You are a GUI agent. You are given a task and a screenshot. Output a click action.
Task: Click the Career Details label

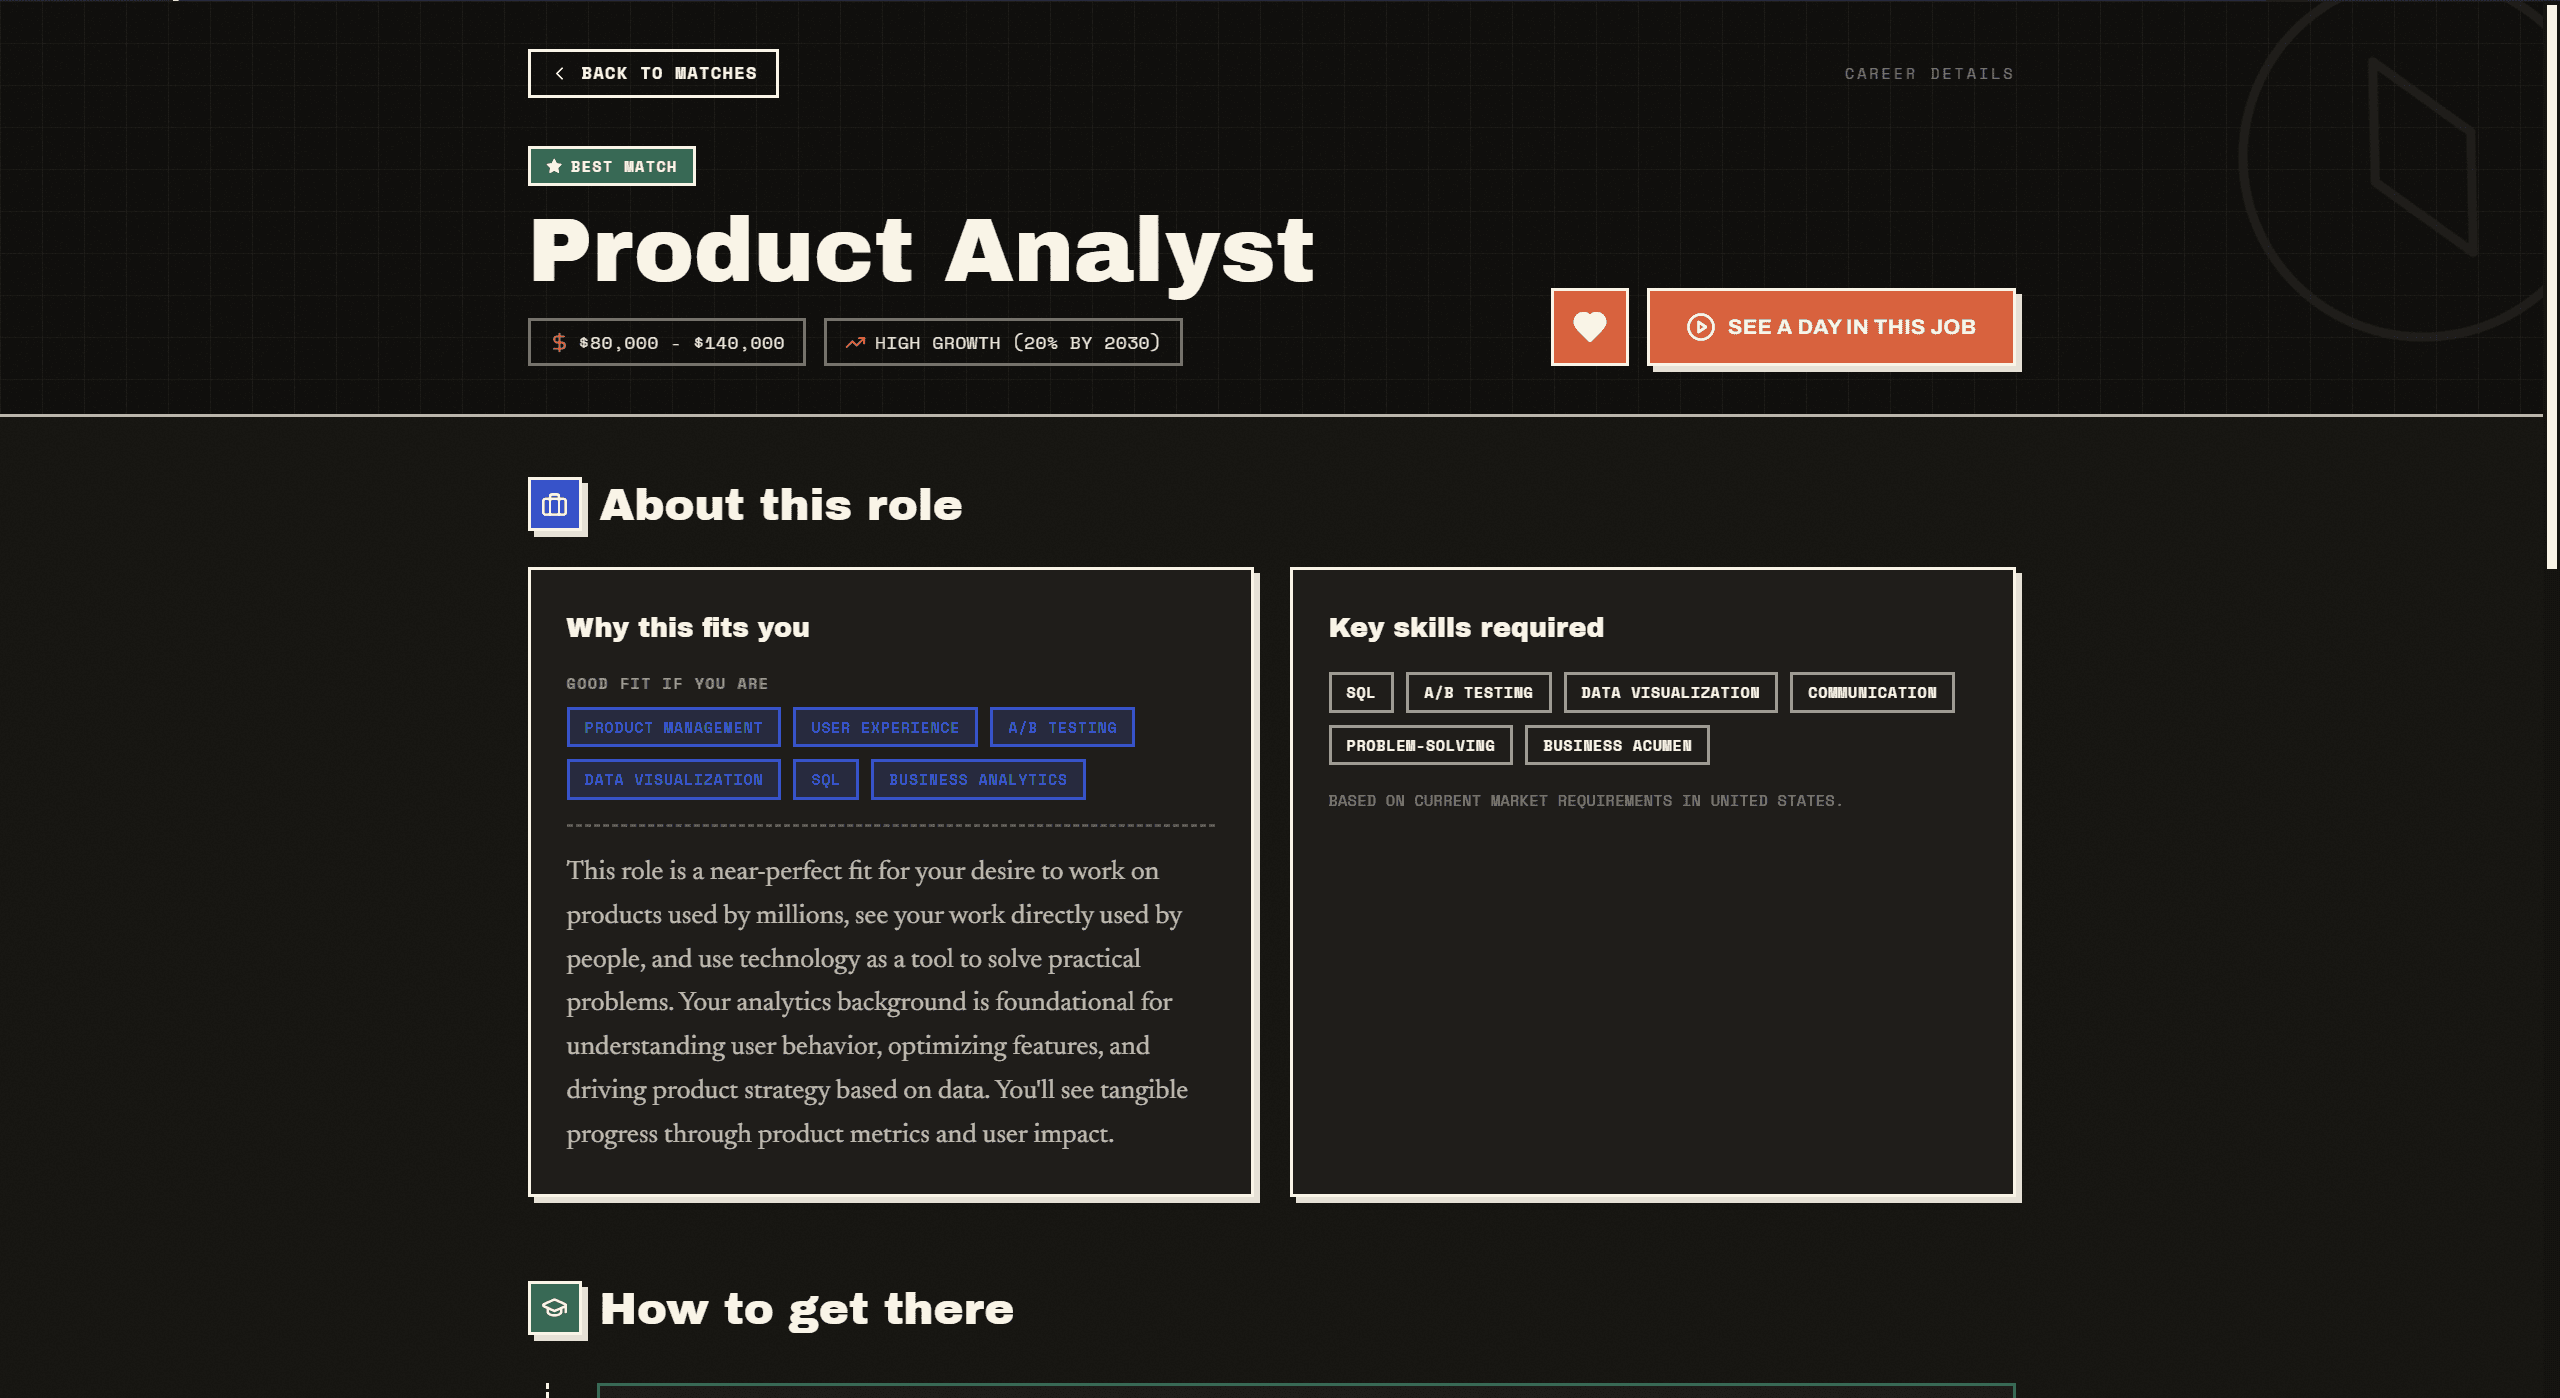[x=1929, y=74]
